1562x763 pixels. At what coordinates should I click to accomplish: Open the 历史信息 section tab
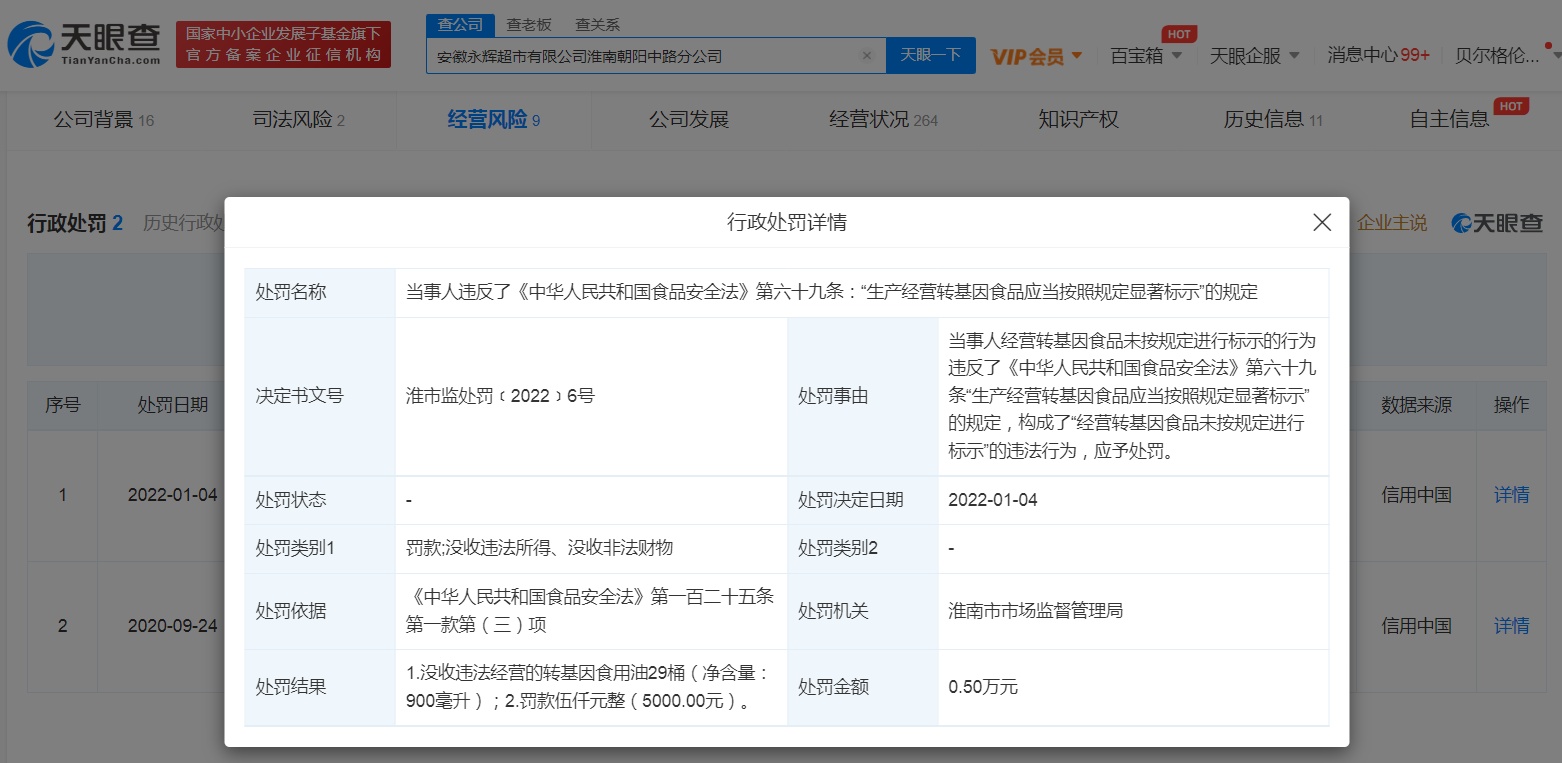coord(1272,120)
